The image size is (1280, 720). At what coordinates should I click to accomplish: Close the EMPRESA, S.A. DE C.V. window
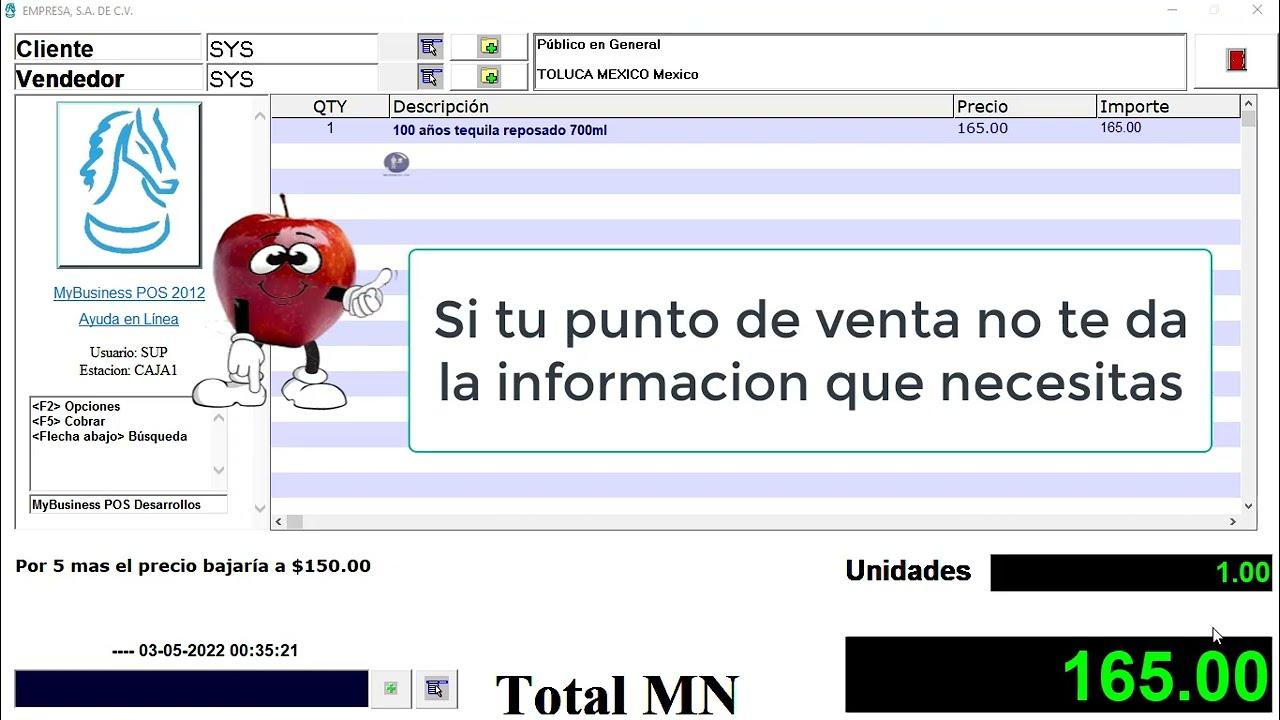coord(1257,10)
